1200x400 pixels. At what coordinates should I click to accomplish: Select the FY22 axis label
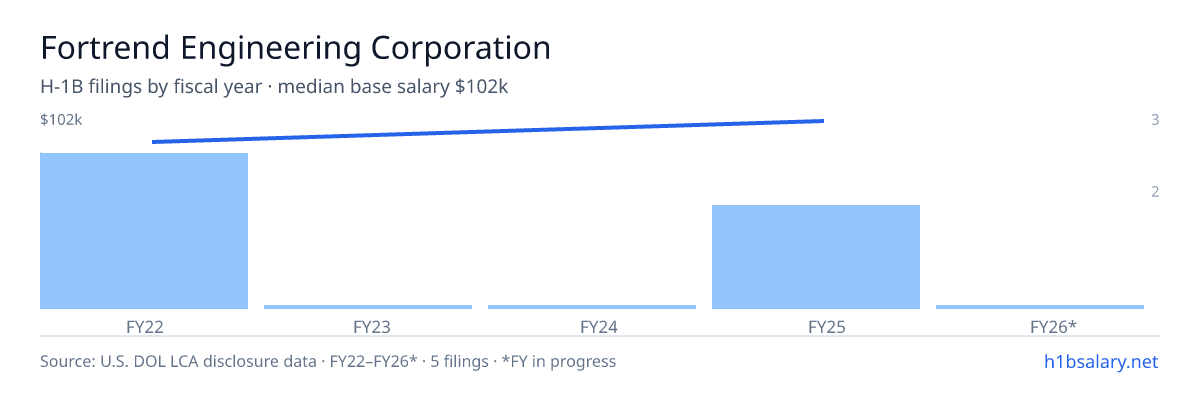coord(144,327)
